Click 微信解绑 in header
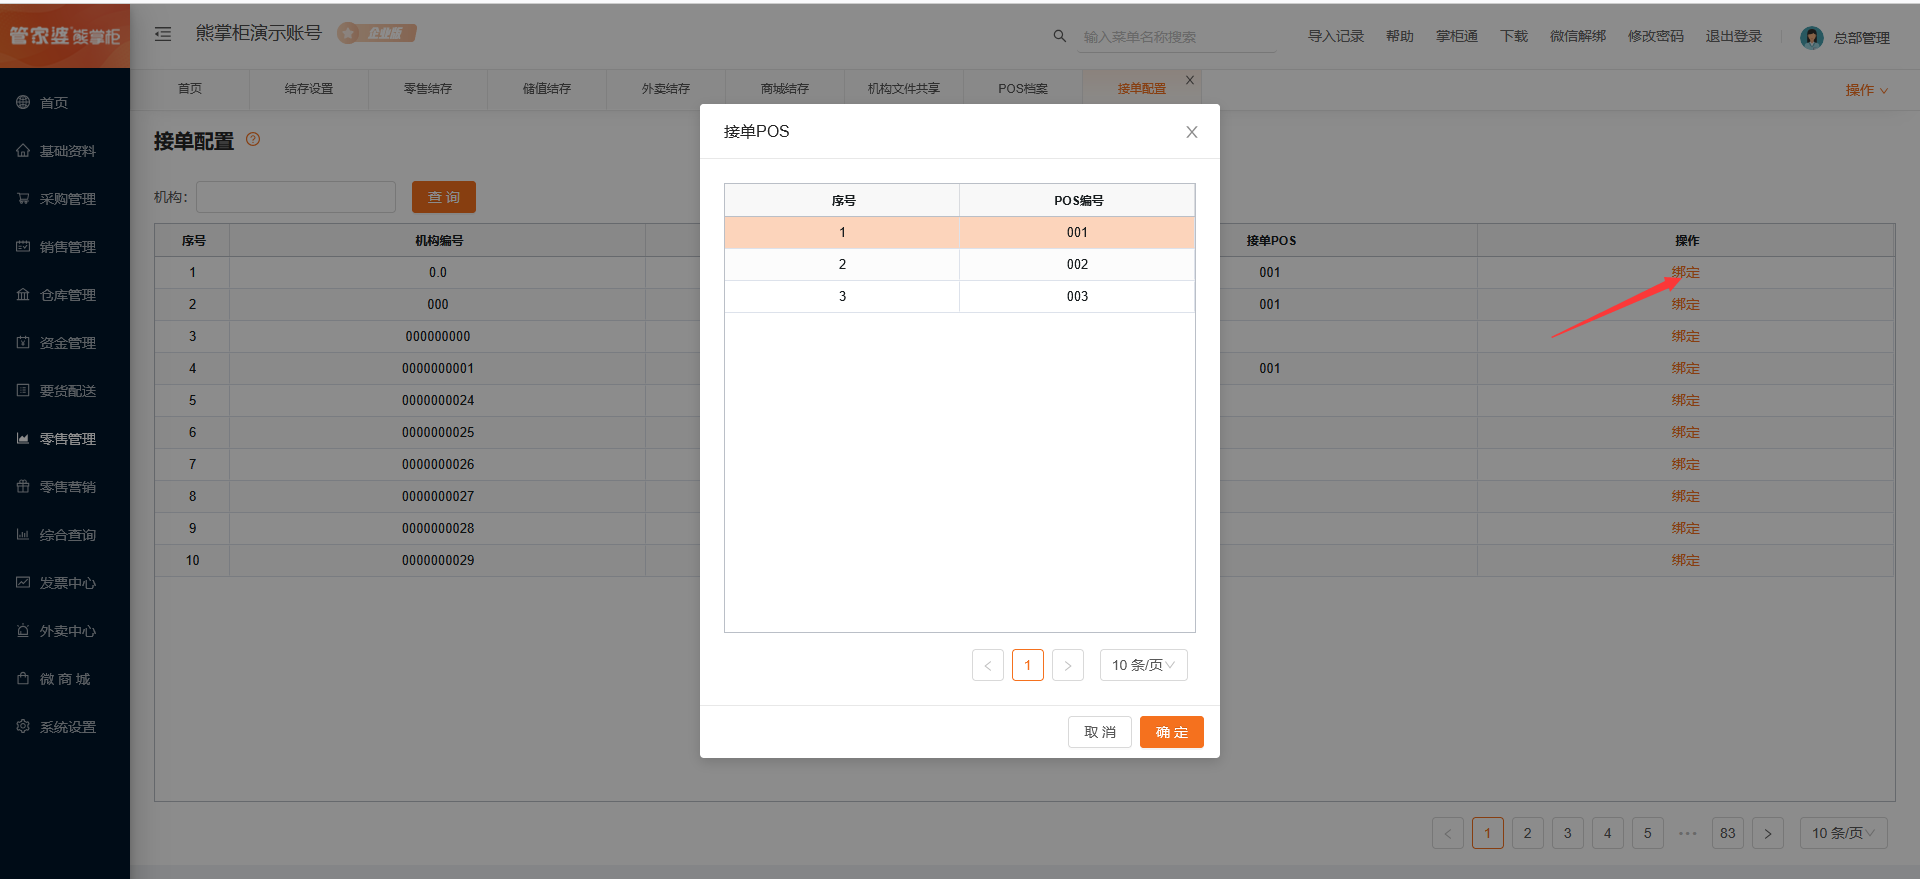The image size is (1920, 879). 1578,36
